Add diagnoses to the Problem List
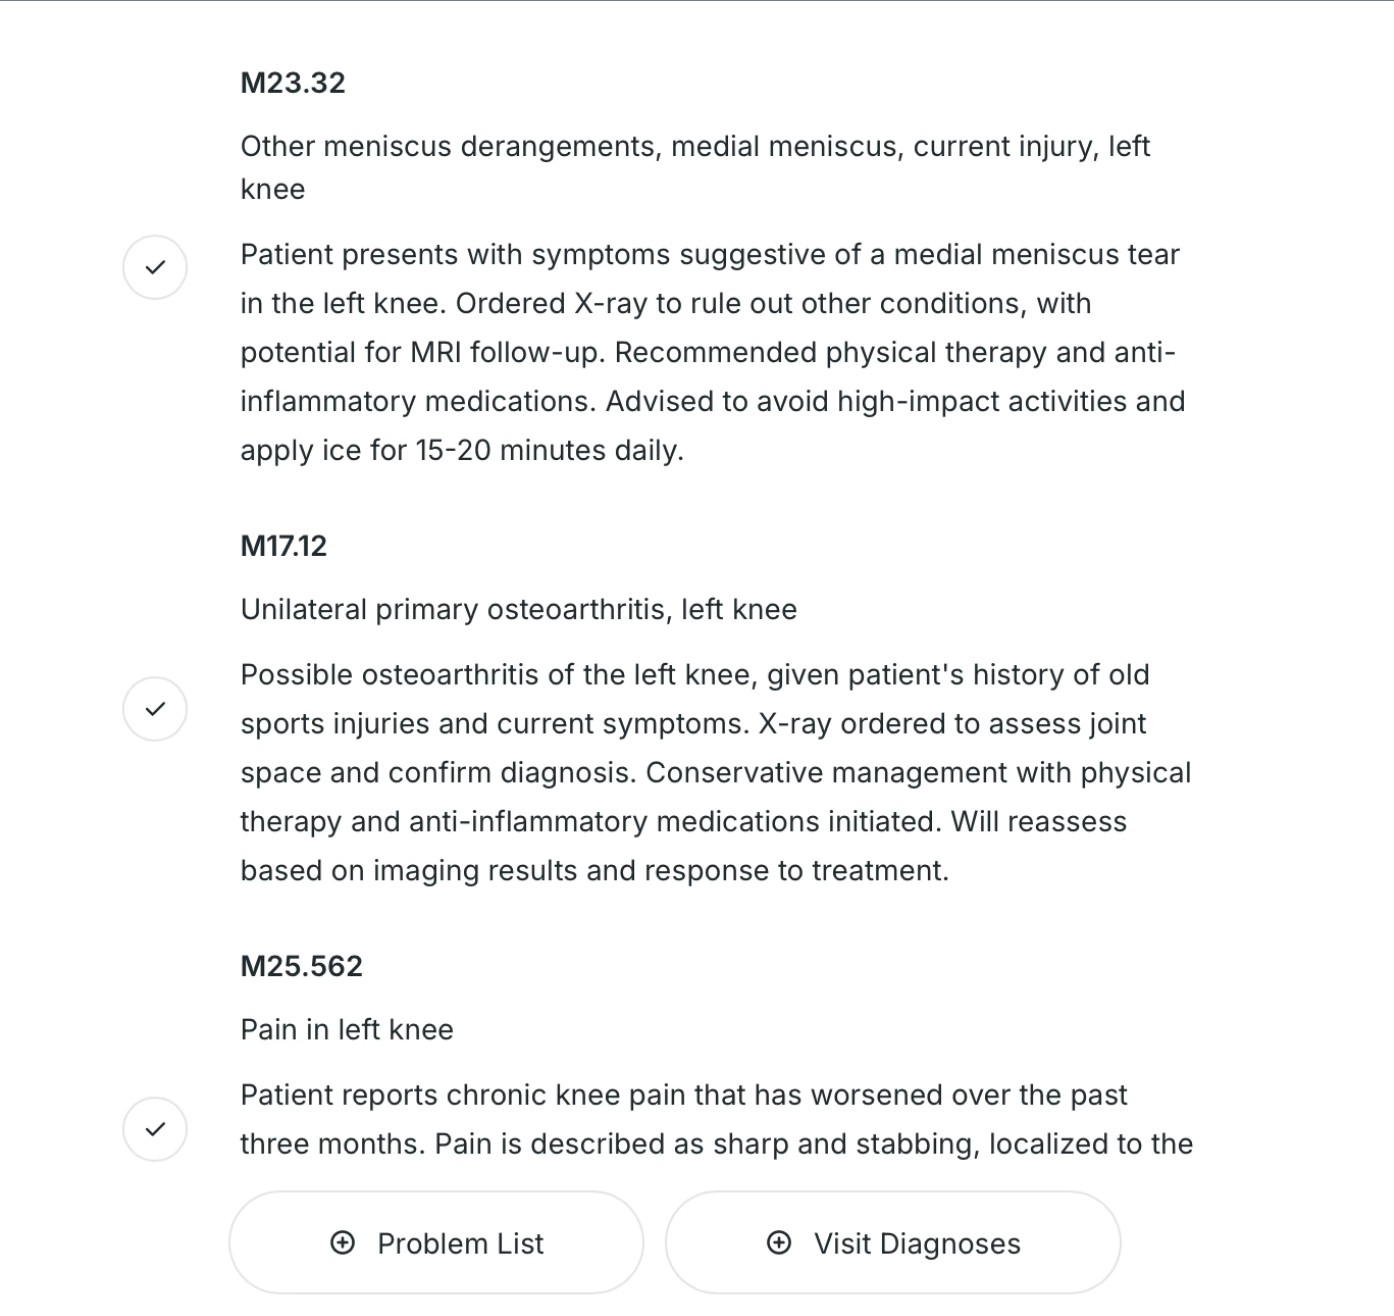1394x1316 pixels. coord(436,1243)
